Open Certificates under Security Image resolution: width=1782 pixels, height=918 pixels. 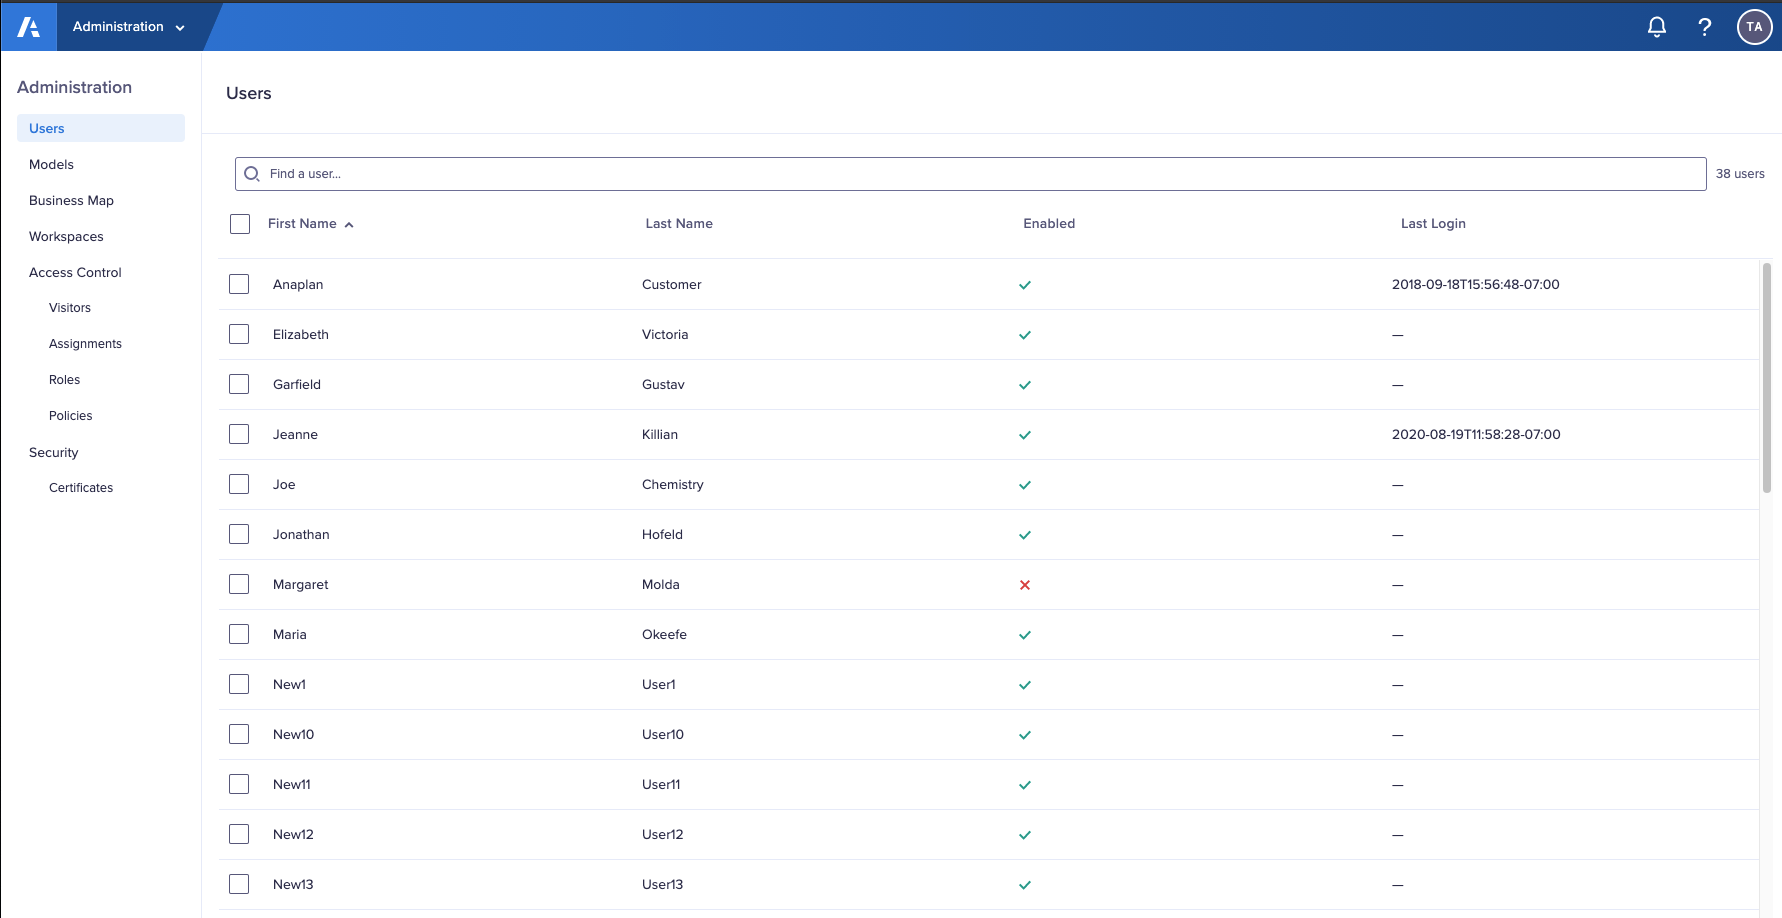(x=81, y=488)
